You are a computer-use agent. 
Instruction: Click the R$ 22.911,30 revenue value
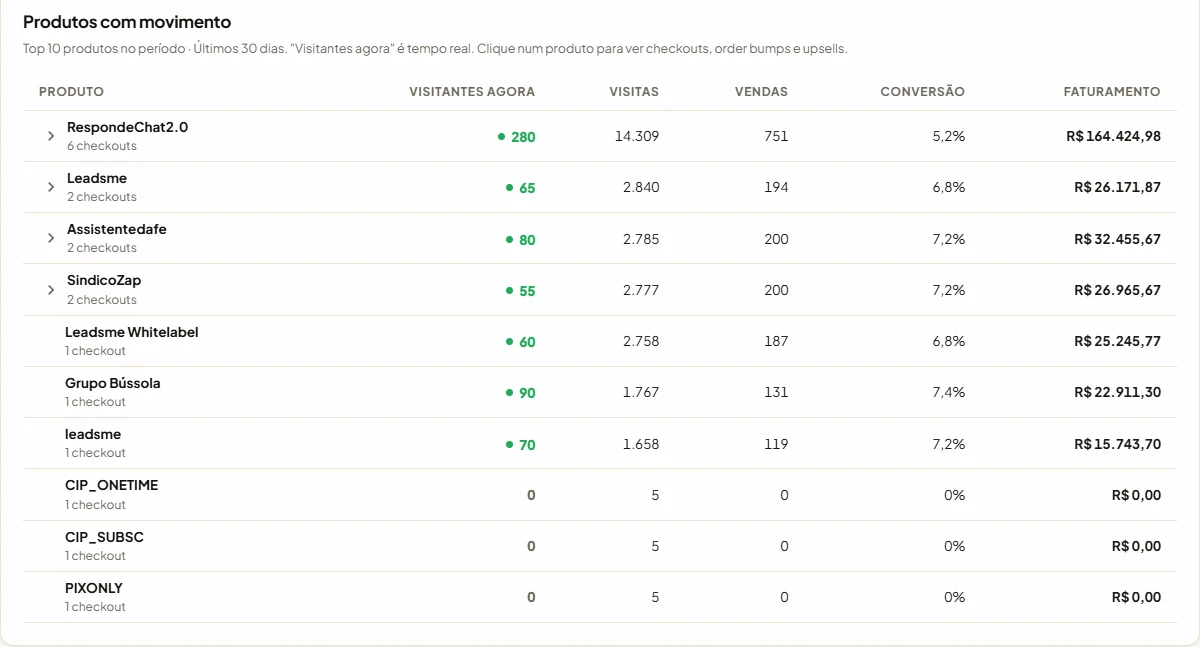[1117, 392]
